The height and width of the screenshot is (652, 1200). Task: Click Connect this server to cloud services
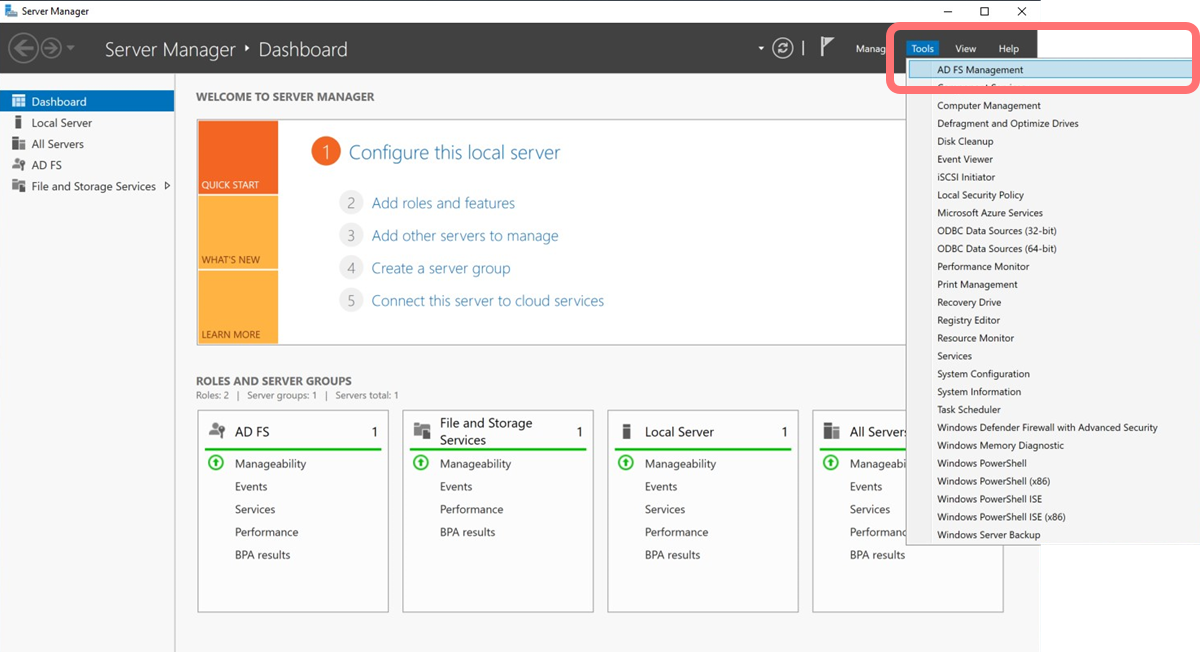point(487,300)
